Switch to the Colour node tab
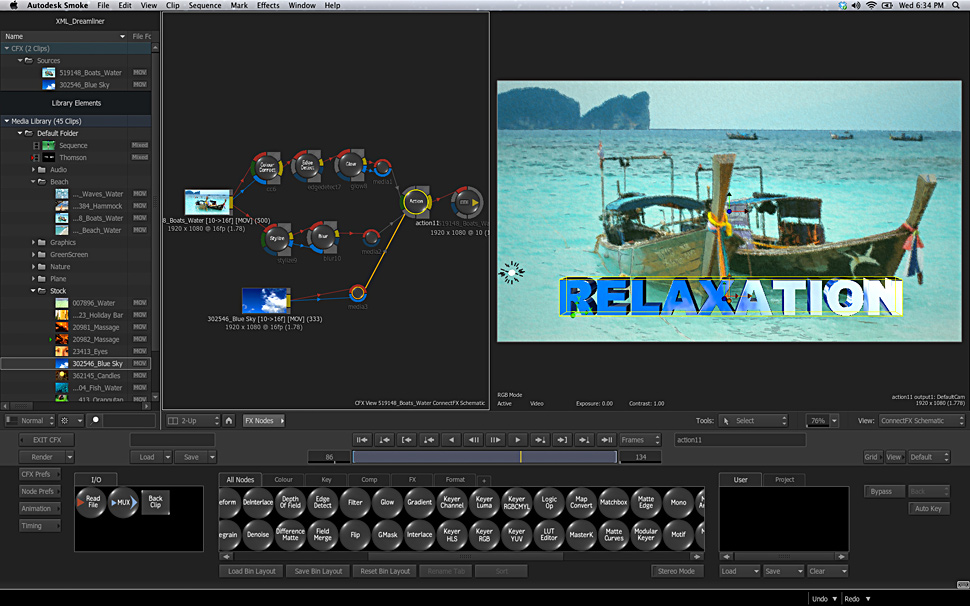Screen dimensions: 970x606 283,480
